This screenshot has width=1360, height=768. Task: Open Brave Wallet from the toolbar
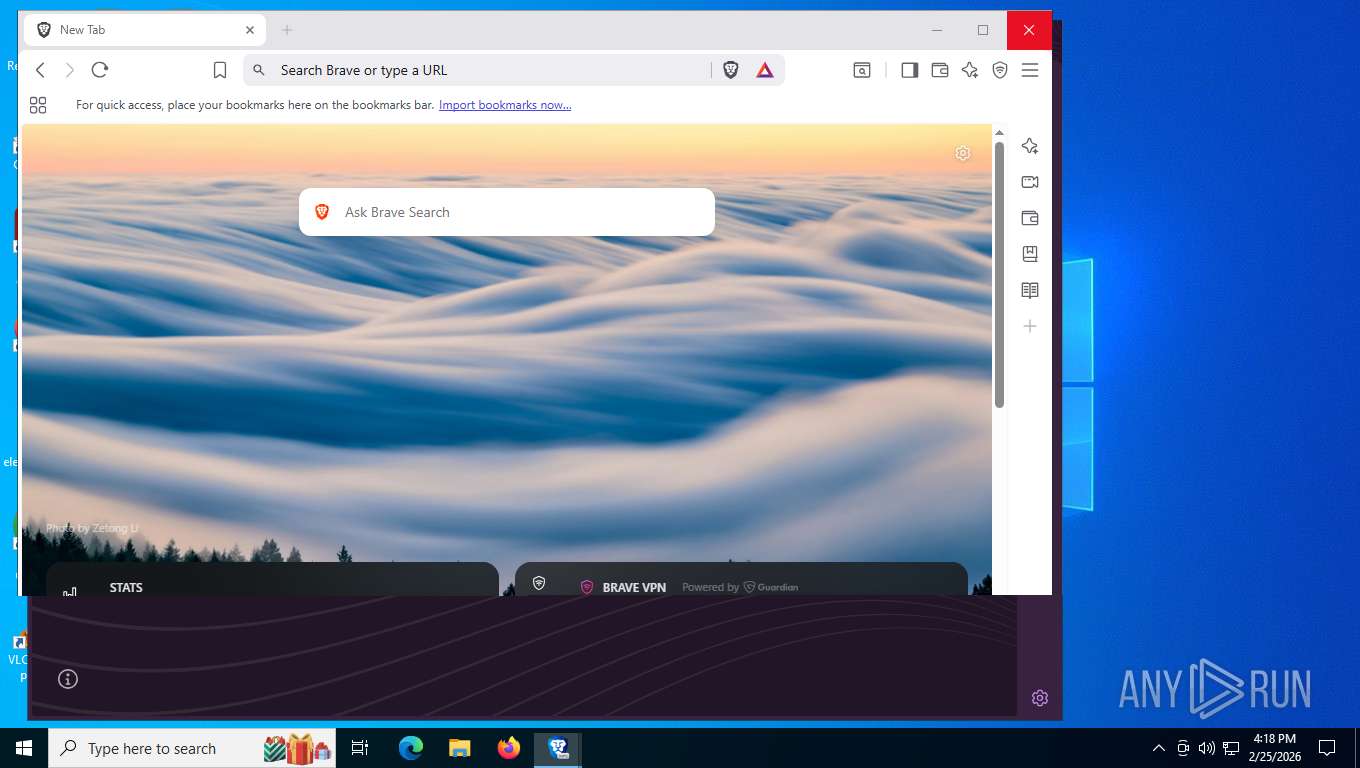coord(940,70)
